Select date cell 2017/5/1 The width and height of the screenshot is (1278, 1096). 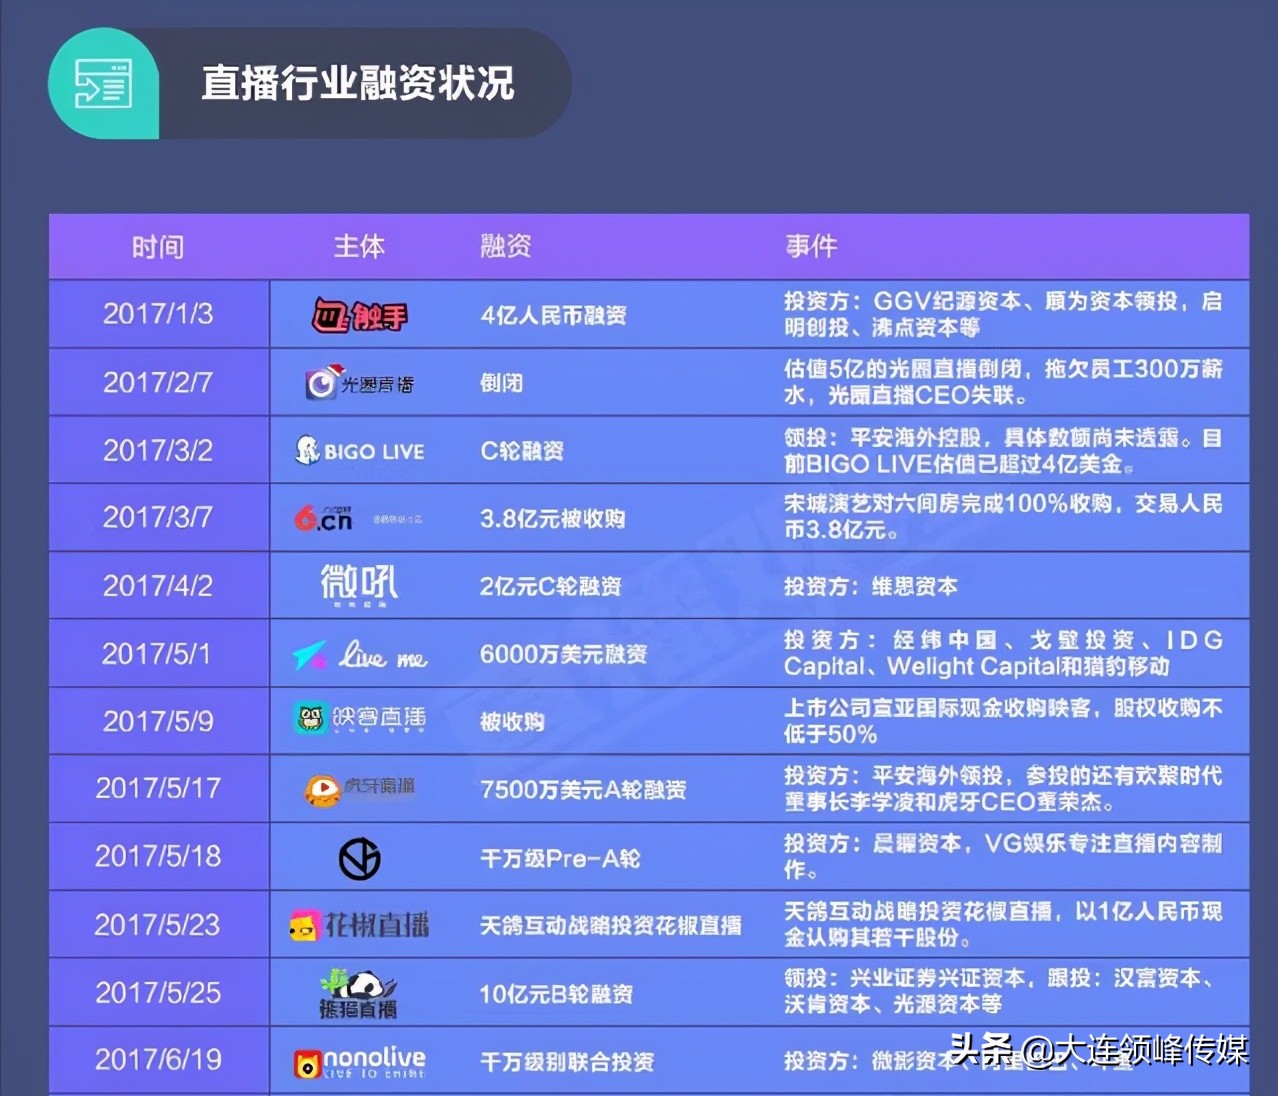157,654
